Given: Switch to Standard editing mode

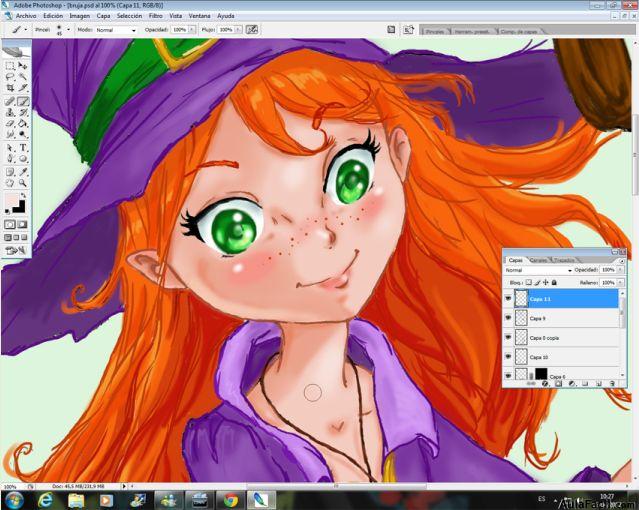Looking at the screenshot, I should point(10,225).
